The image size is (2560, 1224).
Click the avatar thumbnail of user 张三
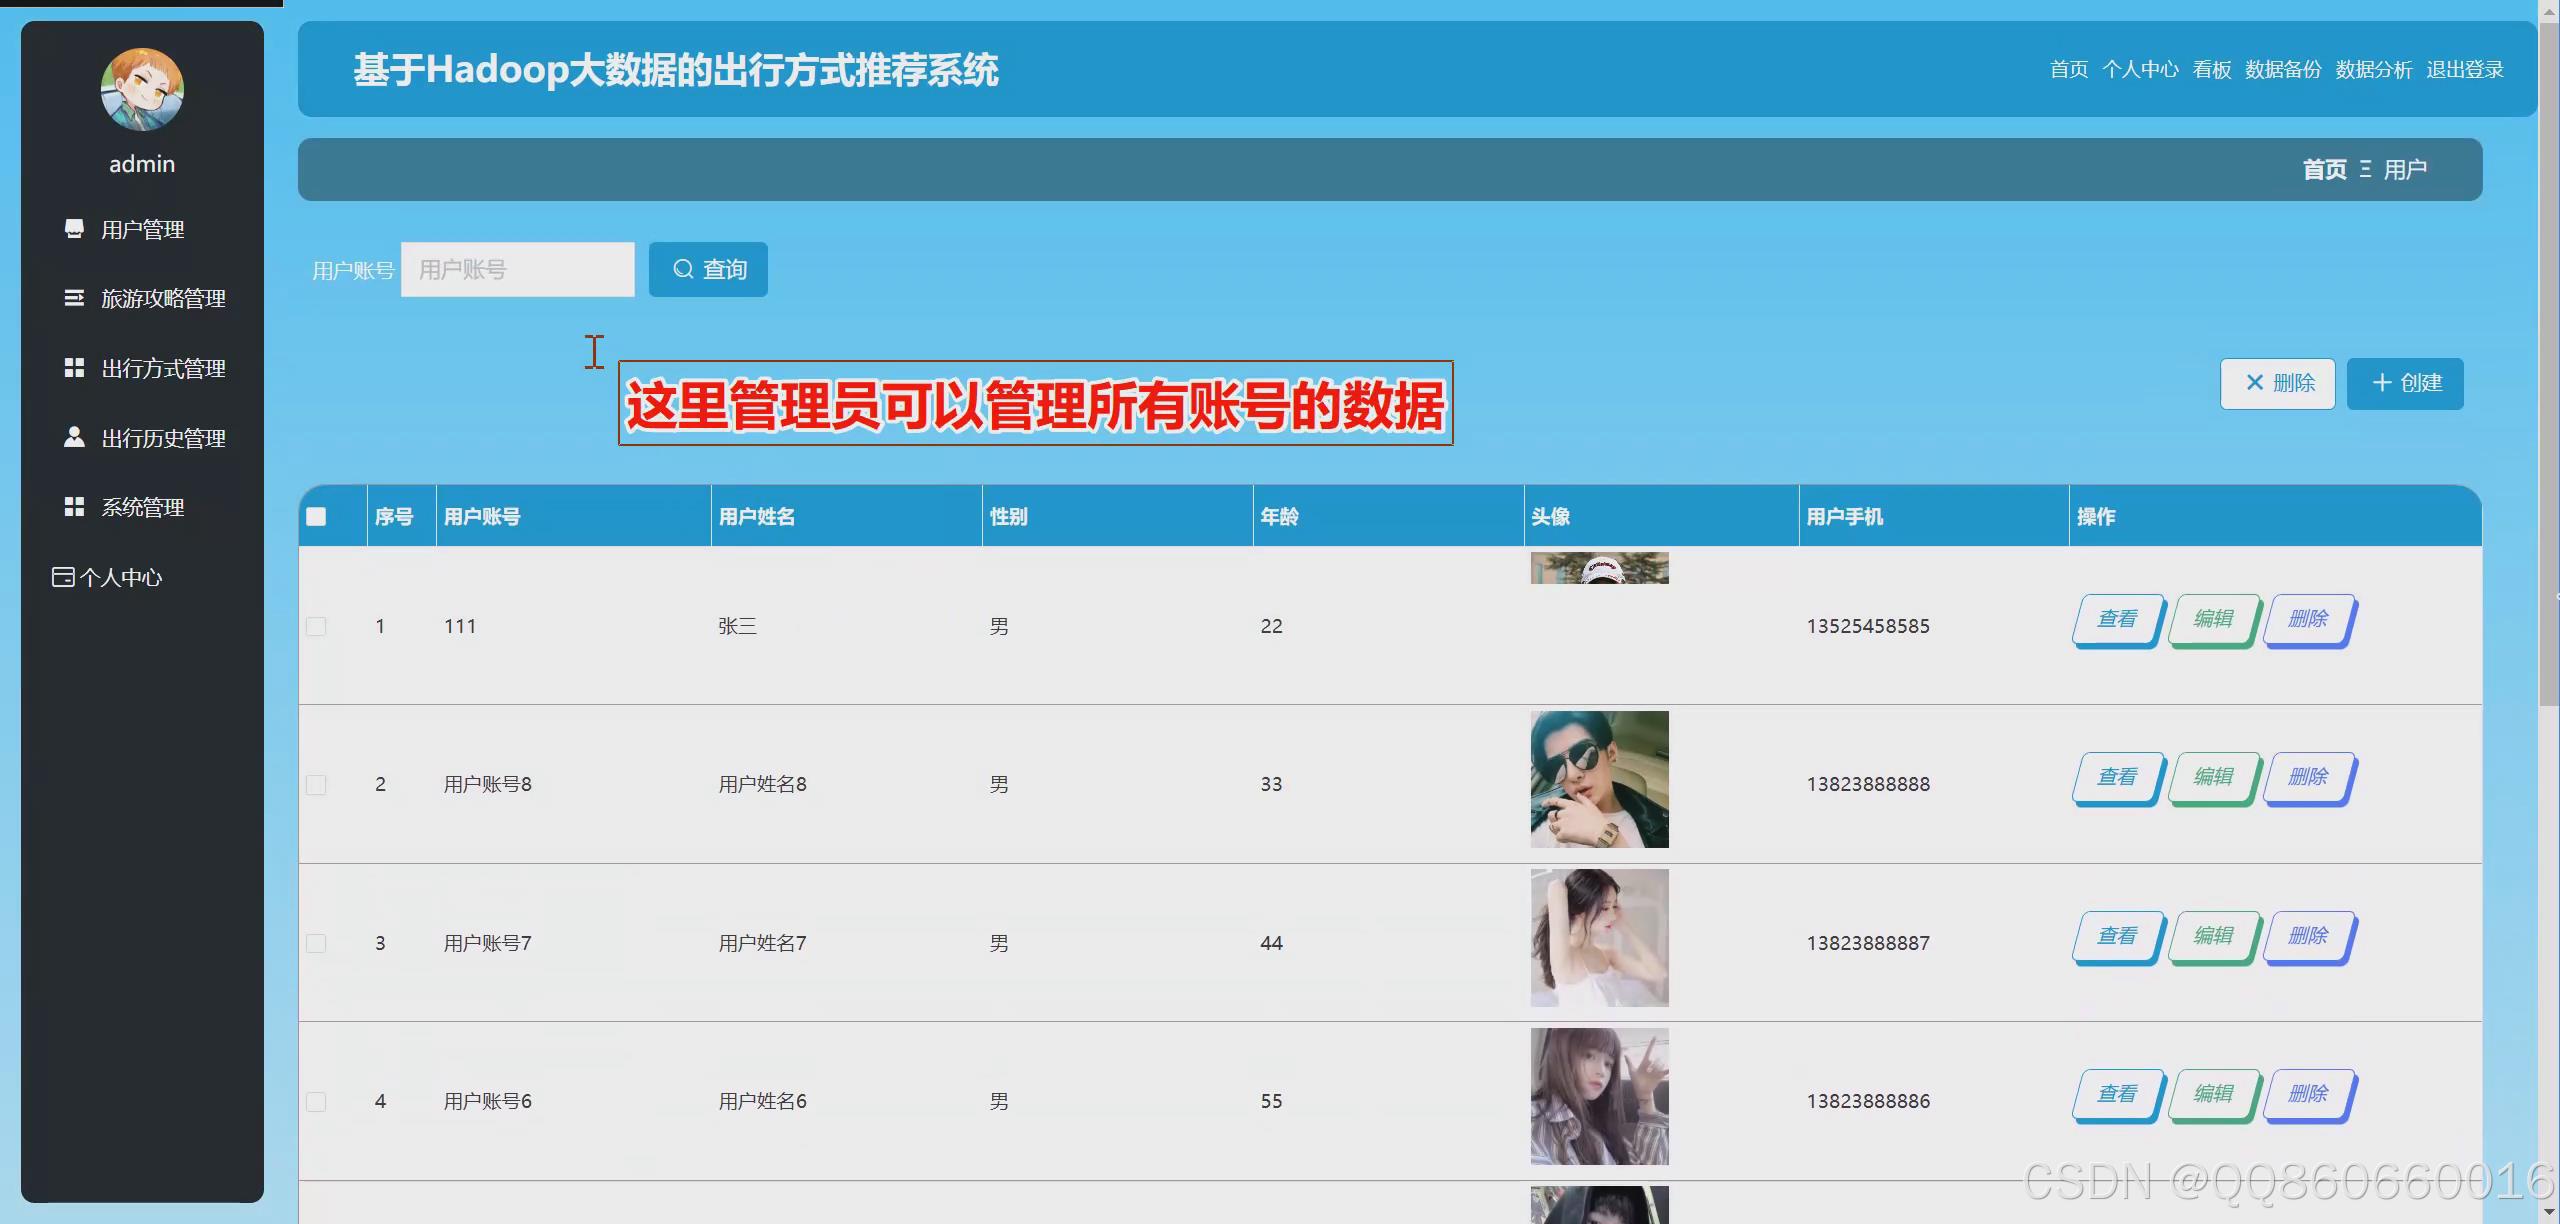pos(1600,568)
